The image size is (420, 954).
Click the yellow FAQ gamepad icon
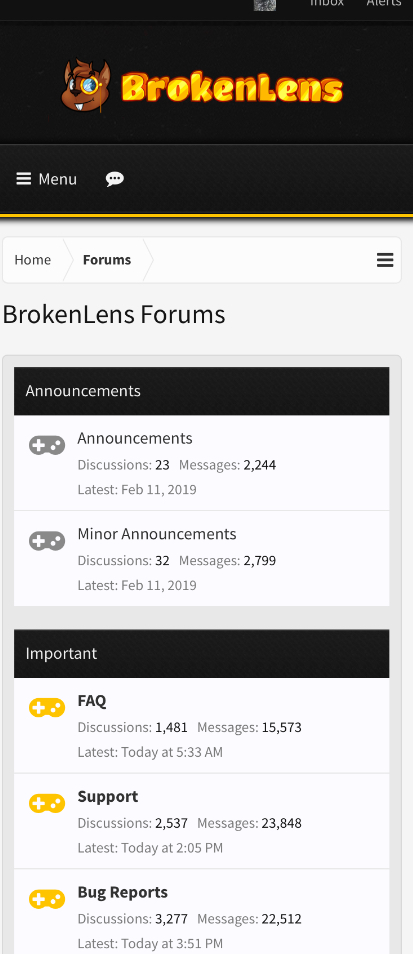(47, 708)
